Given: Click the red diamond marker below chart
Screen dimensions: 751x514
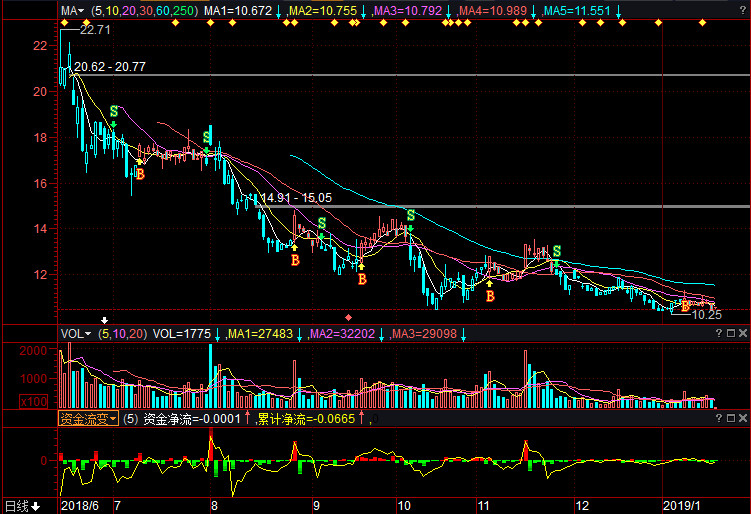Looking at the screenshot, I should pyautogui.click(x=348, y=316).
